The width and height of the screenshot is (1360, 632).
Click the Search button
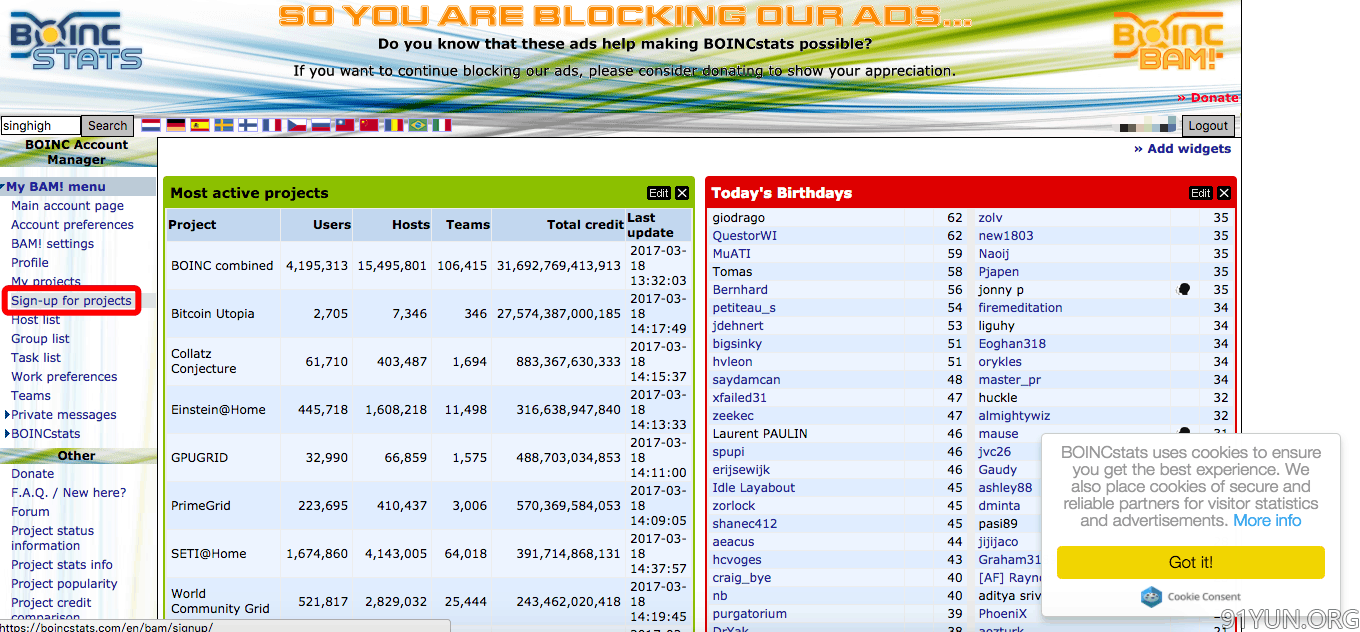click(x=107, y=126)
